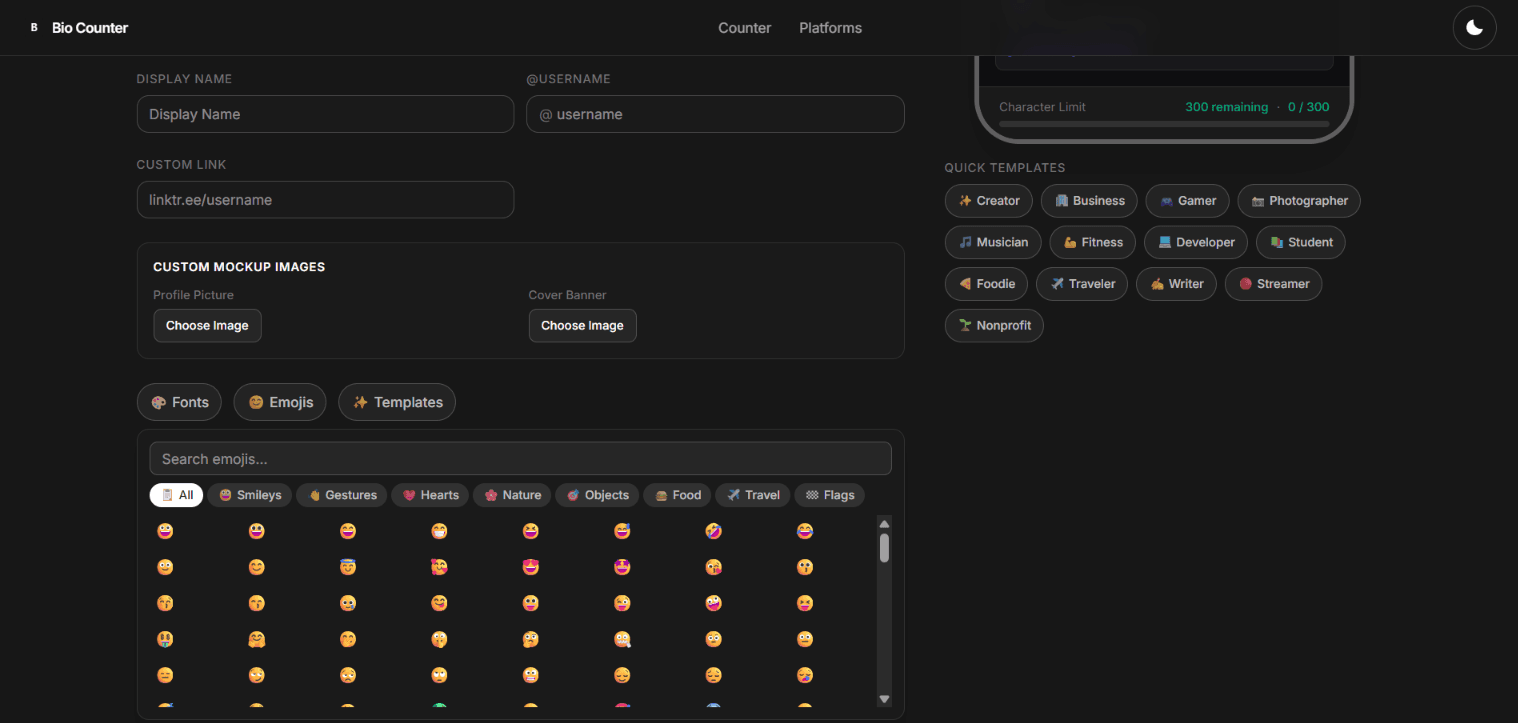Choose Image for Profile Picture

(x=207, y=326)
